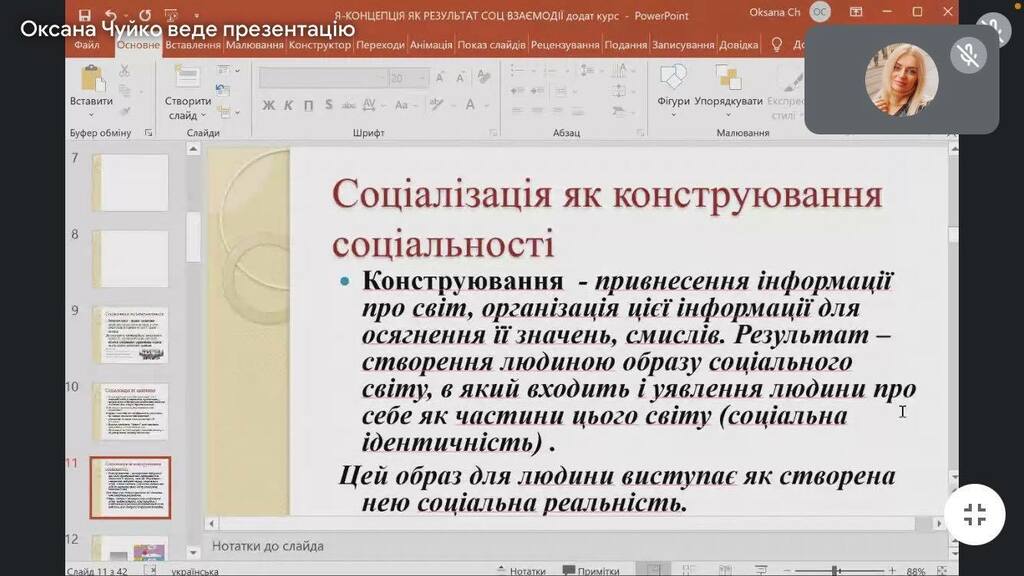Screen dimensions: 1024x576
Task: Exit full screen with the collapse button
Action: tap(974, 515)
